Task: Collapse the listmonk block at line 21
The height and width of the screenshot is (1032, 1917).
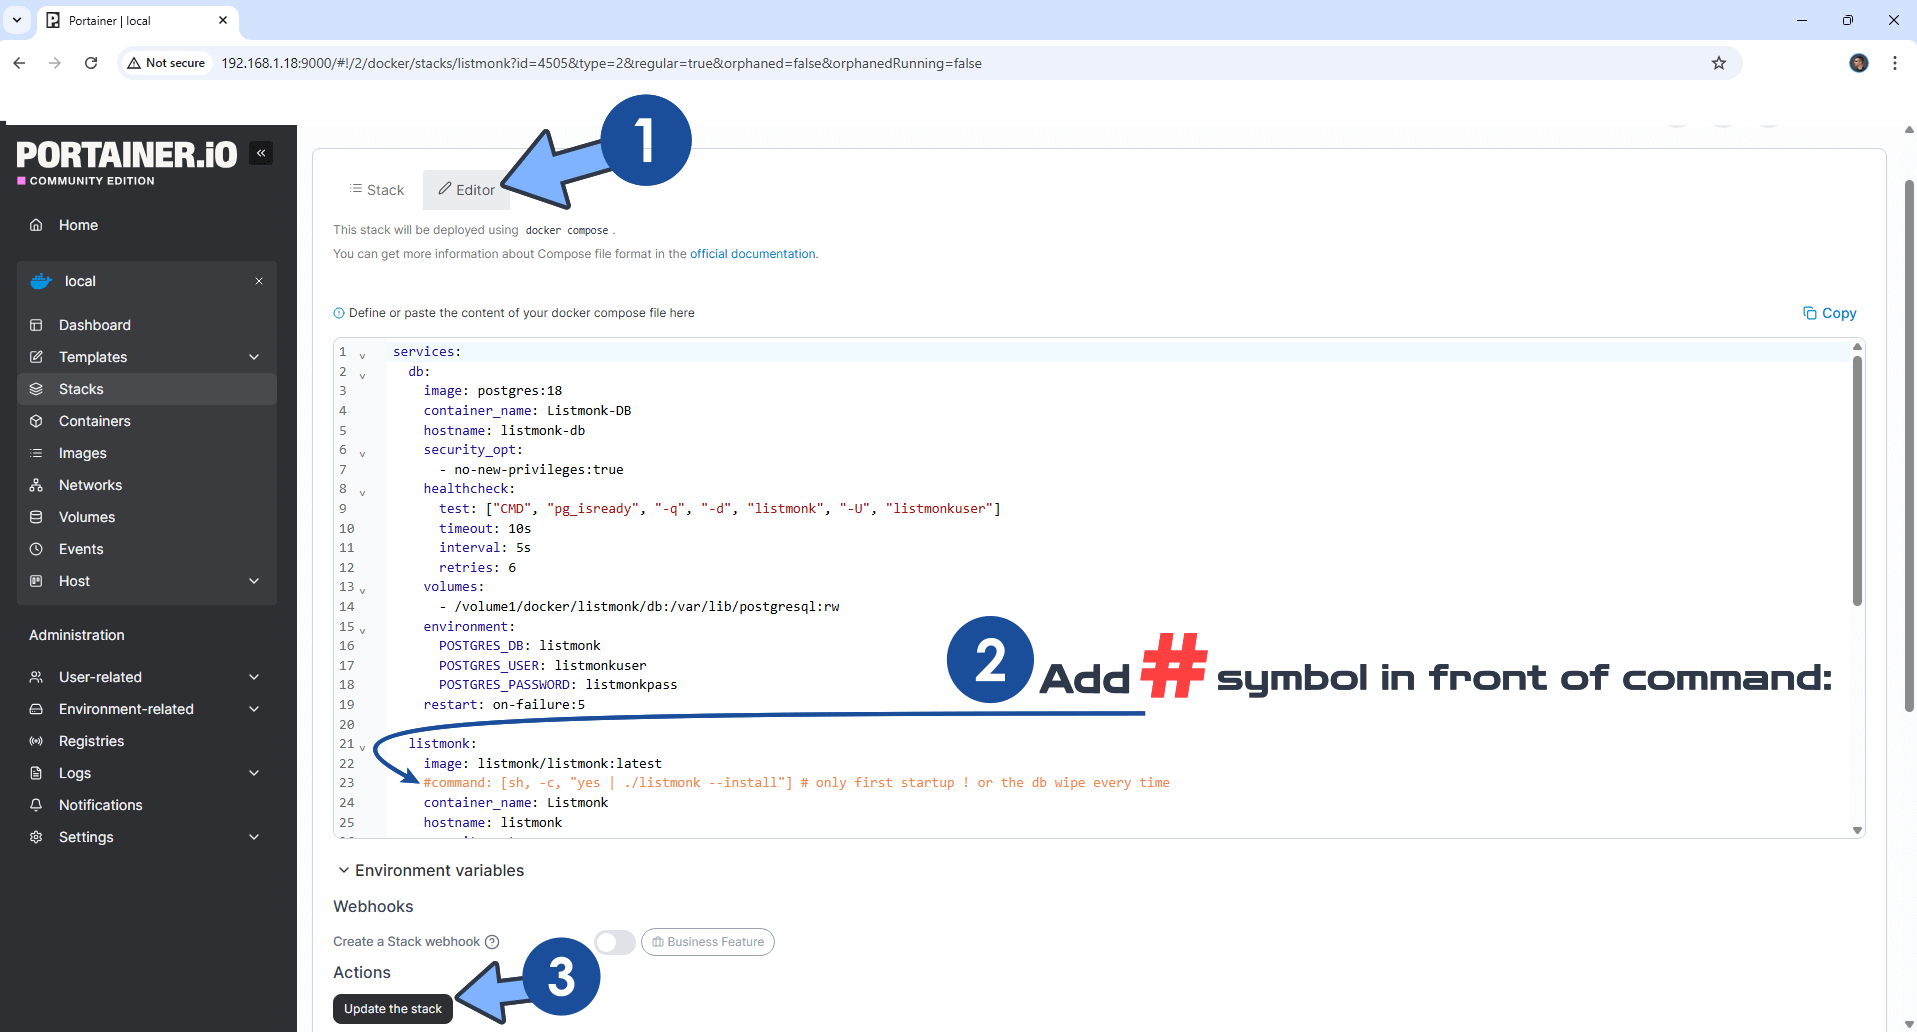Action: coord(362,746)
